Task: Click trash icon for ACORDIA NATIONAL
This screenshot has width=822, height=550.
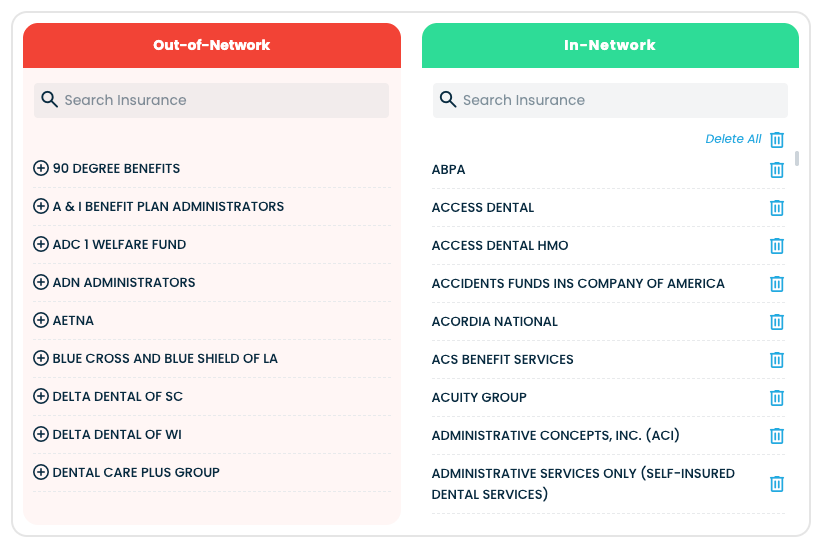Action: pyautogui.click(x=777, y=322)
